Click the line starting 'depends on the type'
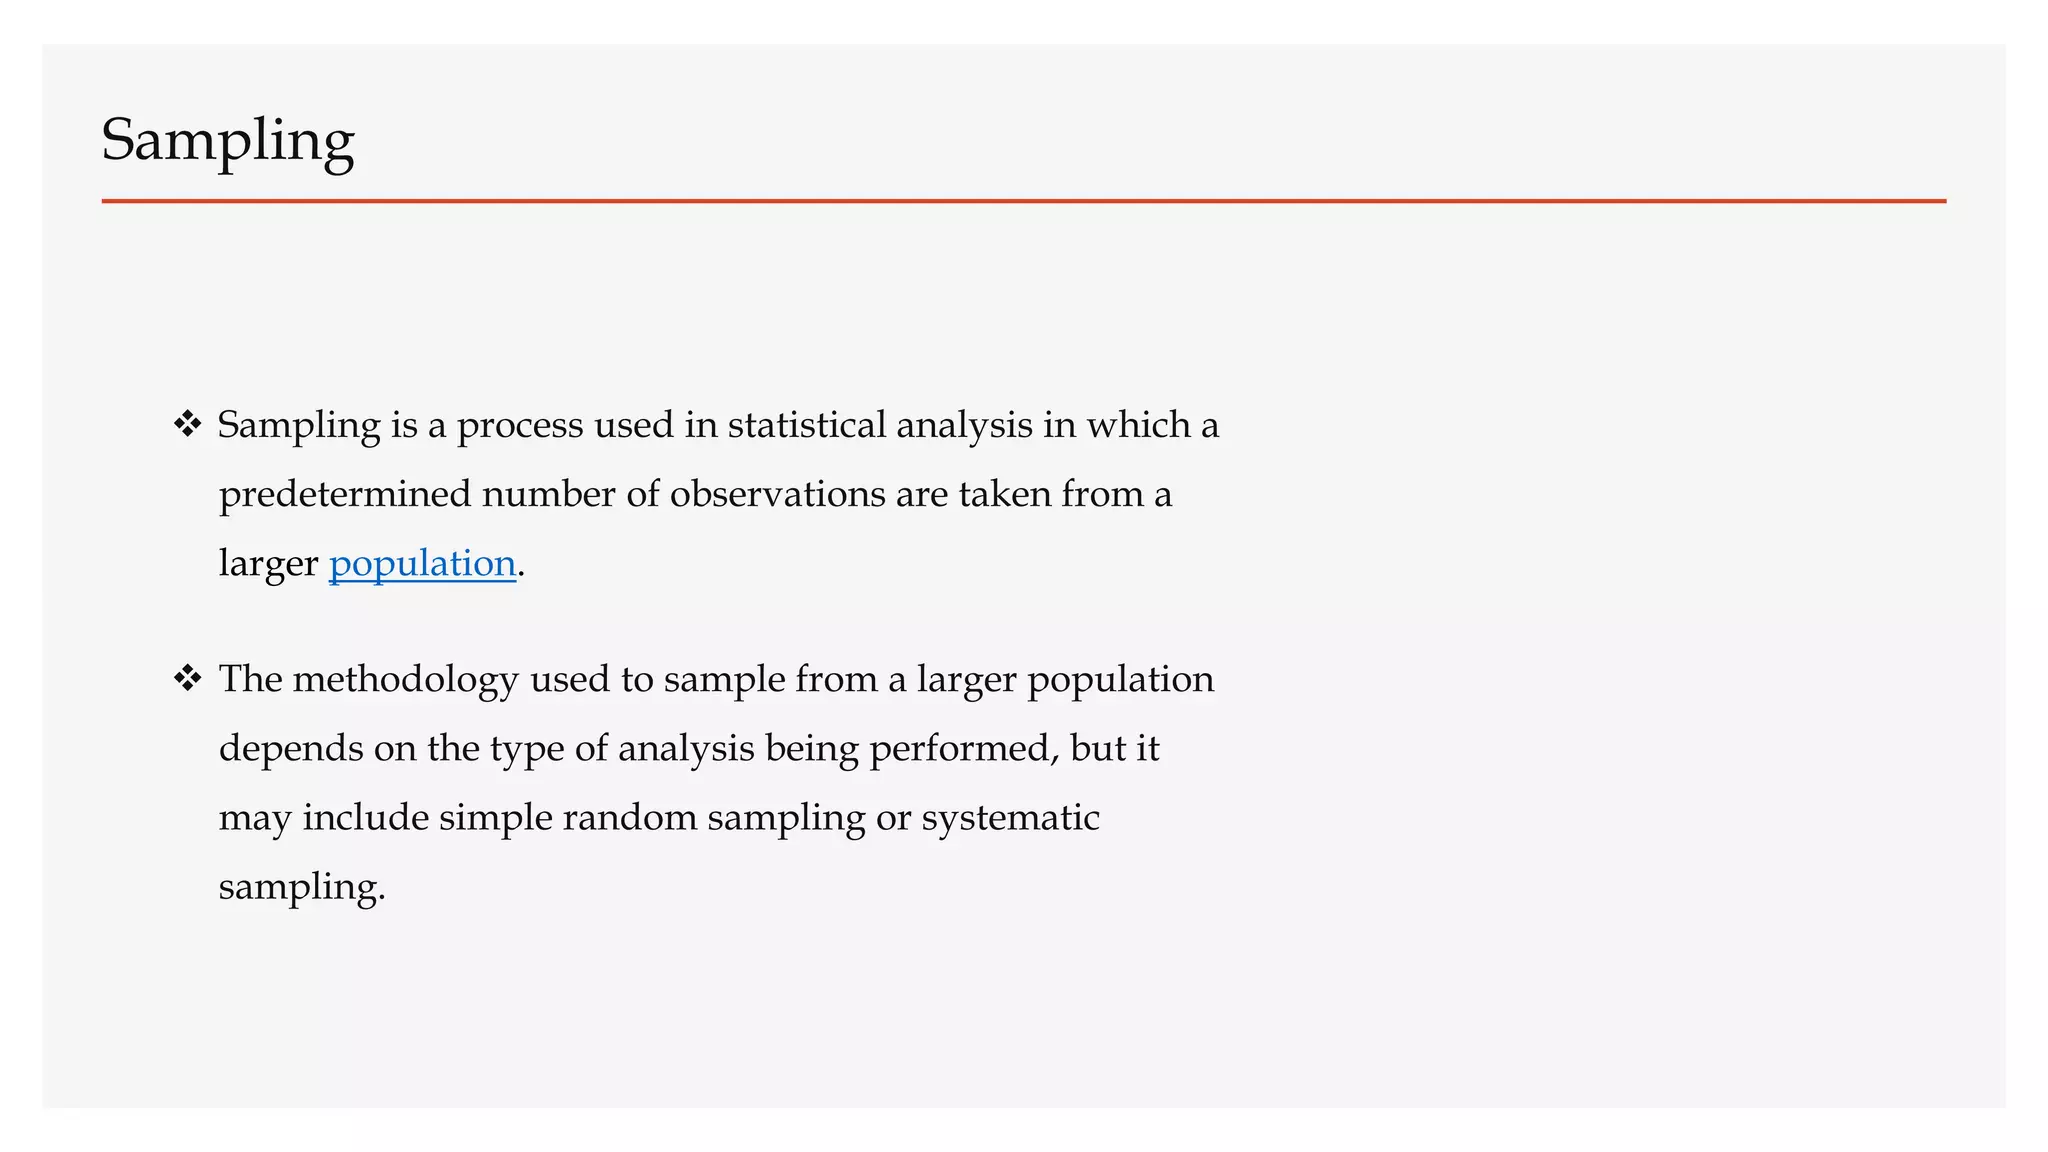 (689, 748)
